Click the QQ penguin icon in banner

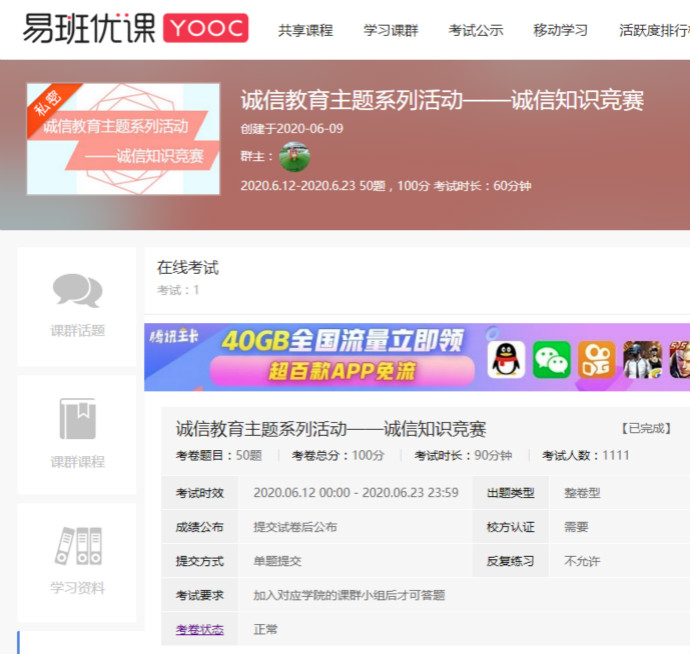pyautogui.click(x=506, y=359)
